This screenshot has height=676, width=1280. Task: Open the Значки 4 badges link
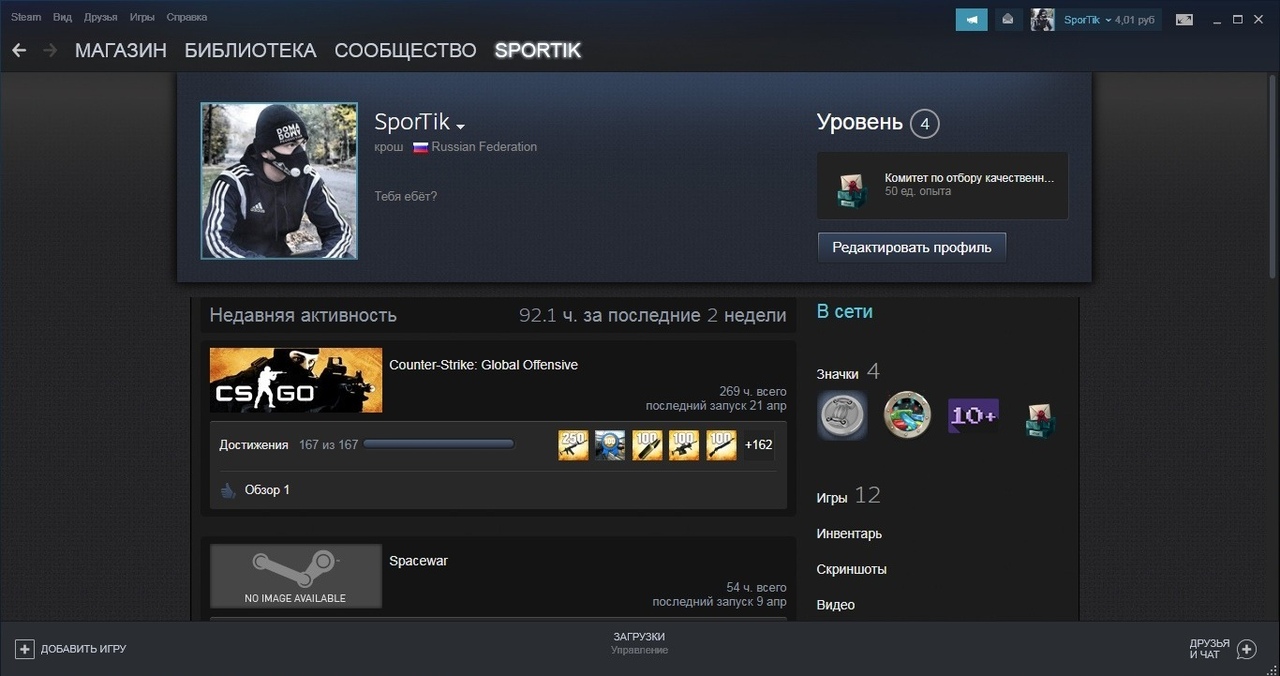pos(848,372)
